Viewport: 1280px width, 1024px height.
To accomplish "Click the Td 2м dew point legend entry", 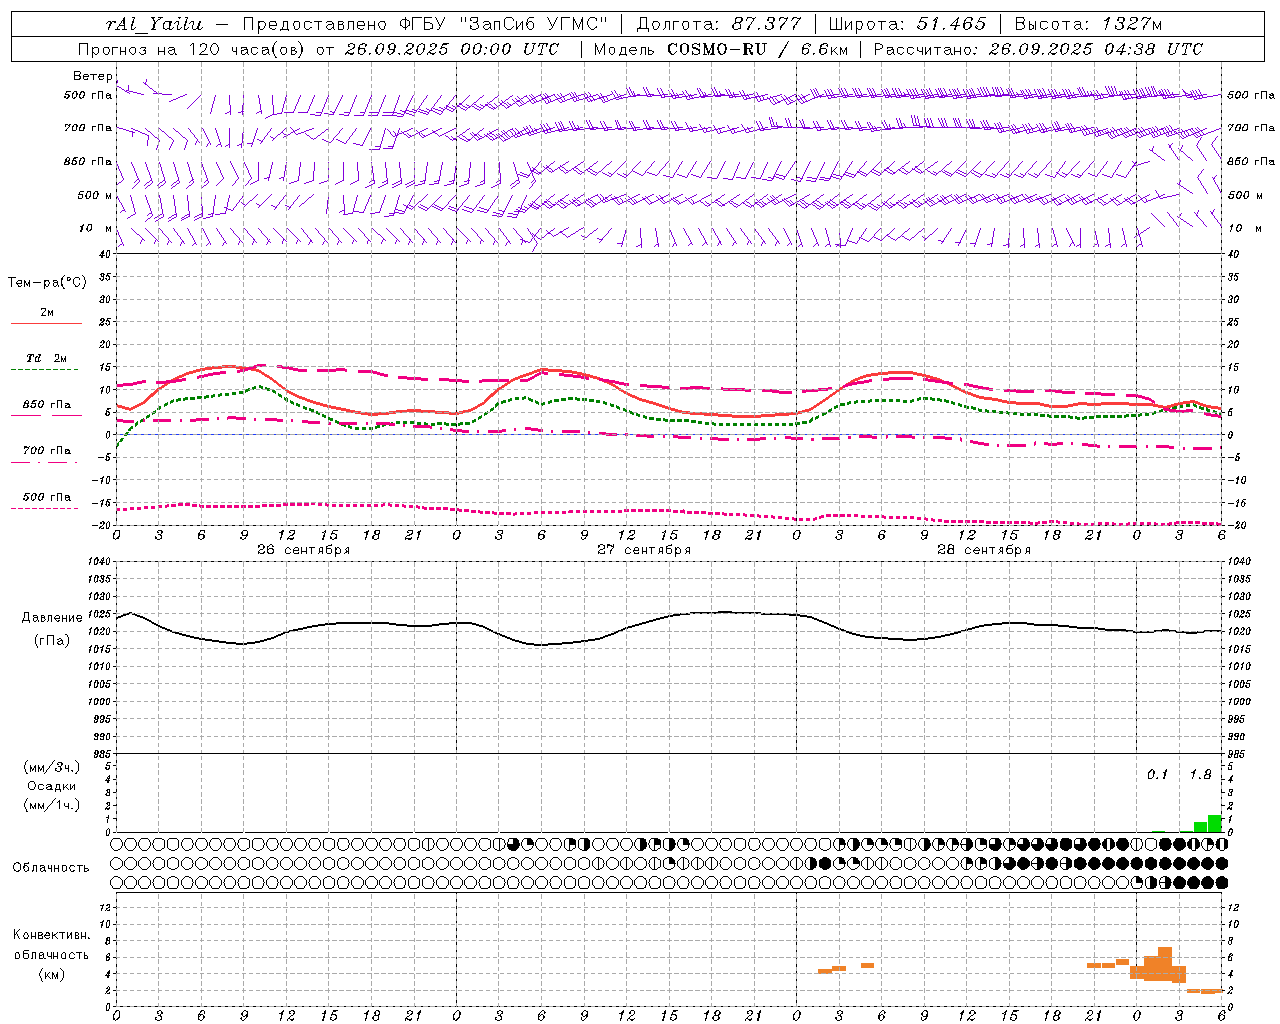I will pos(47,358).
